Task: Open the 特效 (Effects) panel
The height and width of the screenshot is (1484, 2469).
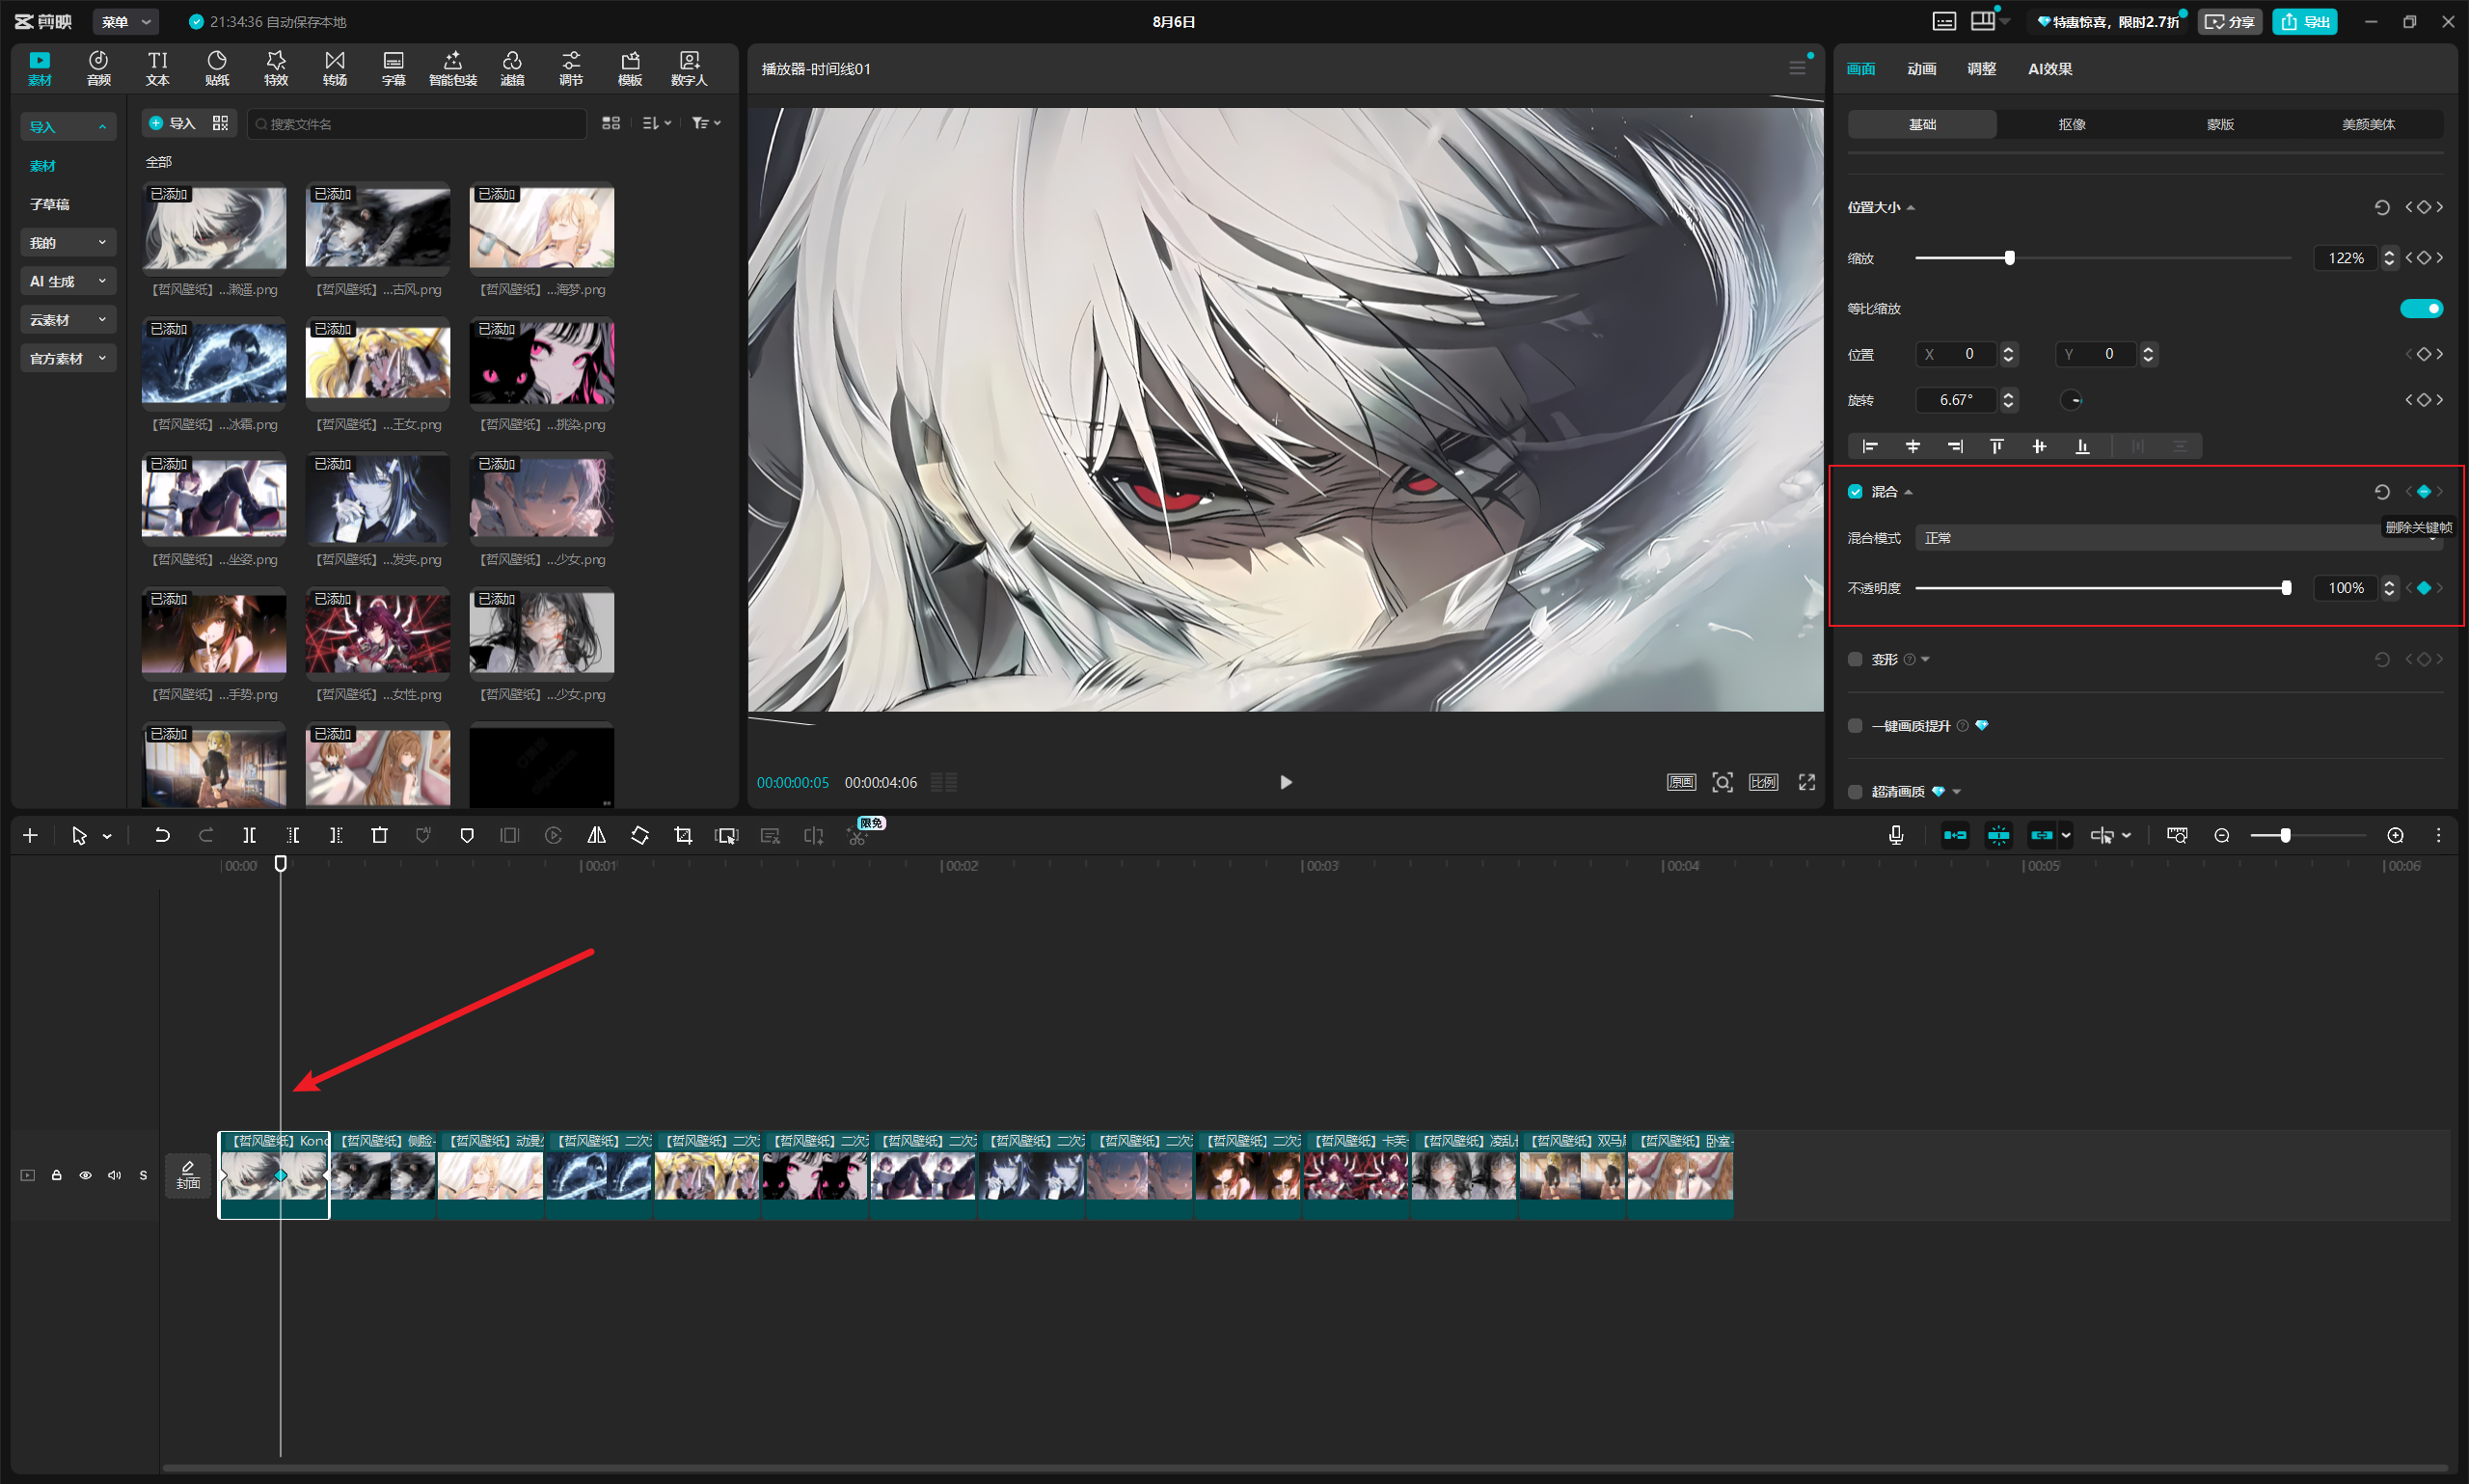Action: click(x=276, y=68)
